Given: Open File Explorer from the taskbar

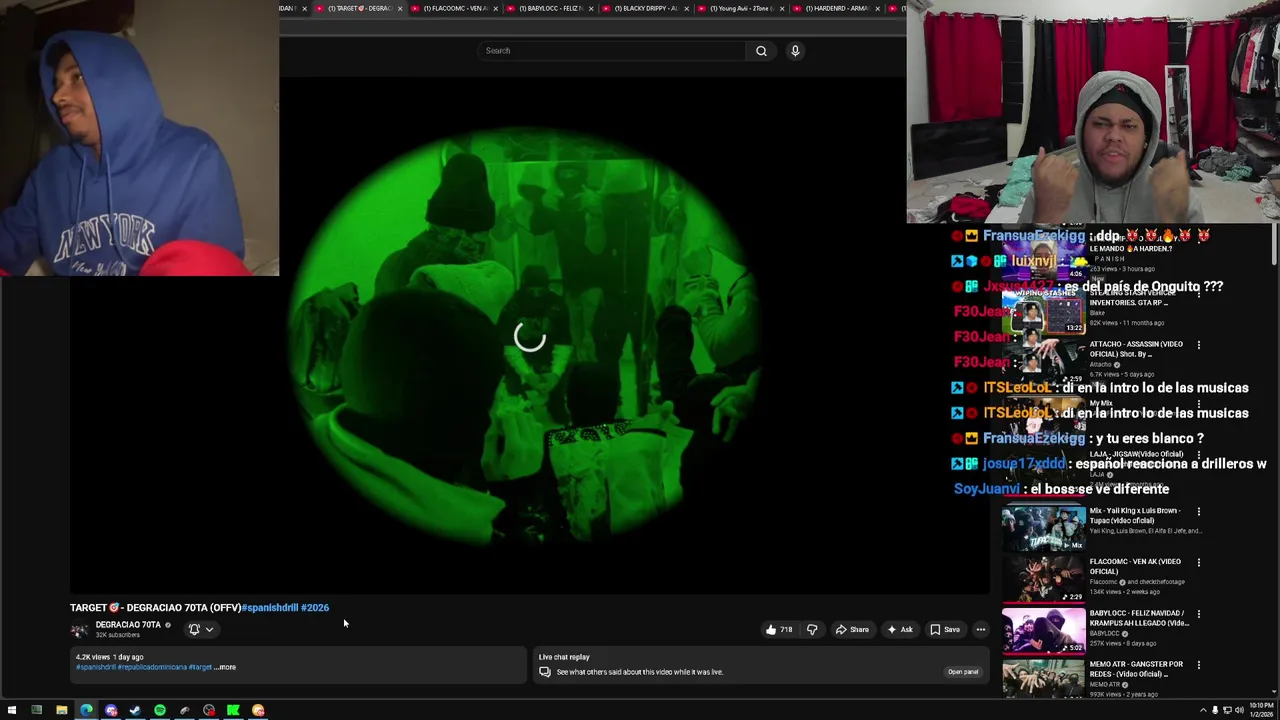Looking at the screenshot, I should coord(61,710).
